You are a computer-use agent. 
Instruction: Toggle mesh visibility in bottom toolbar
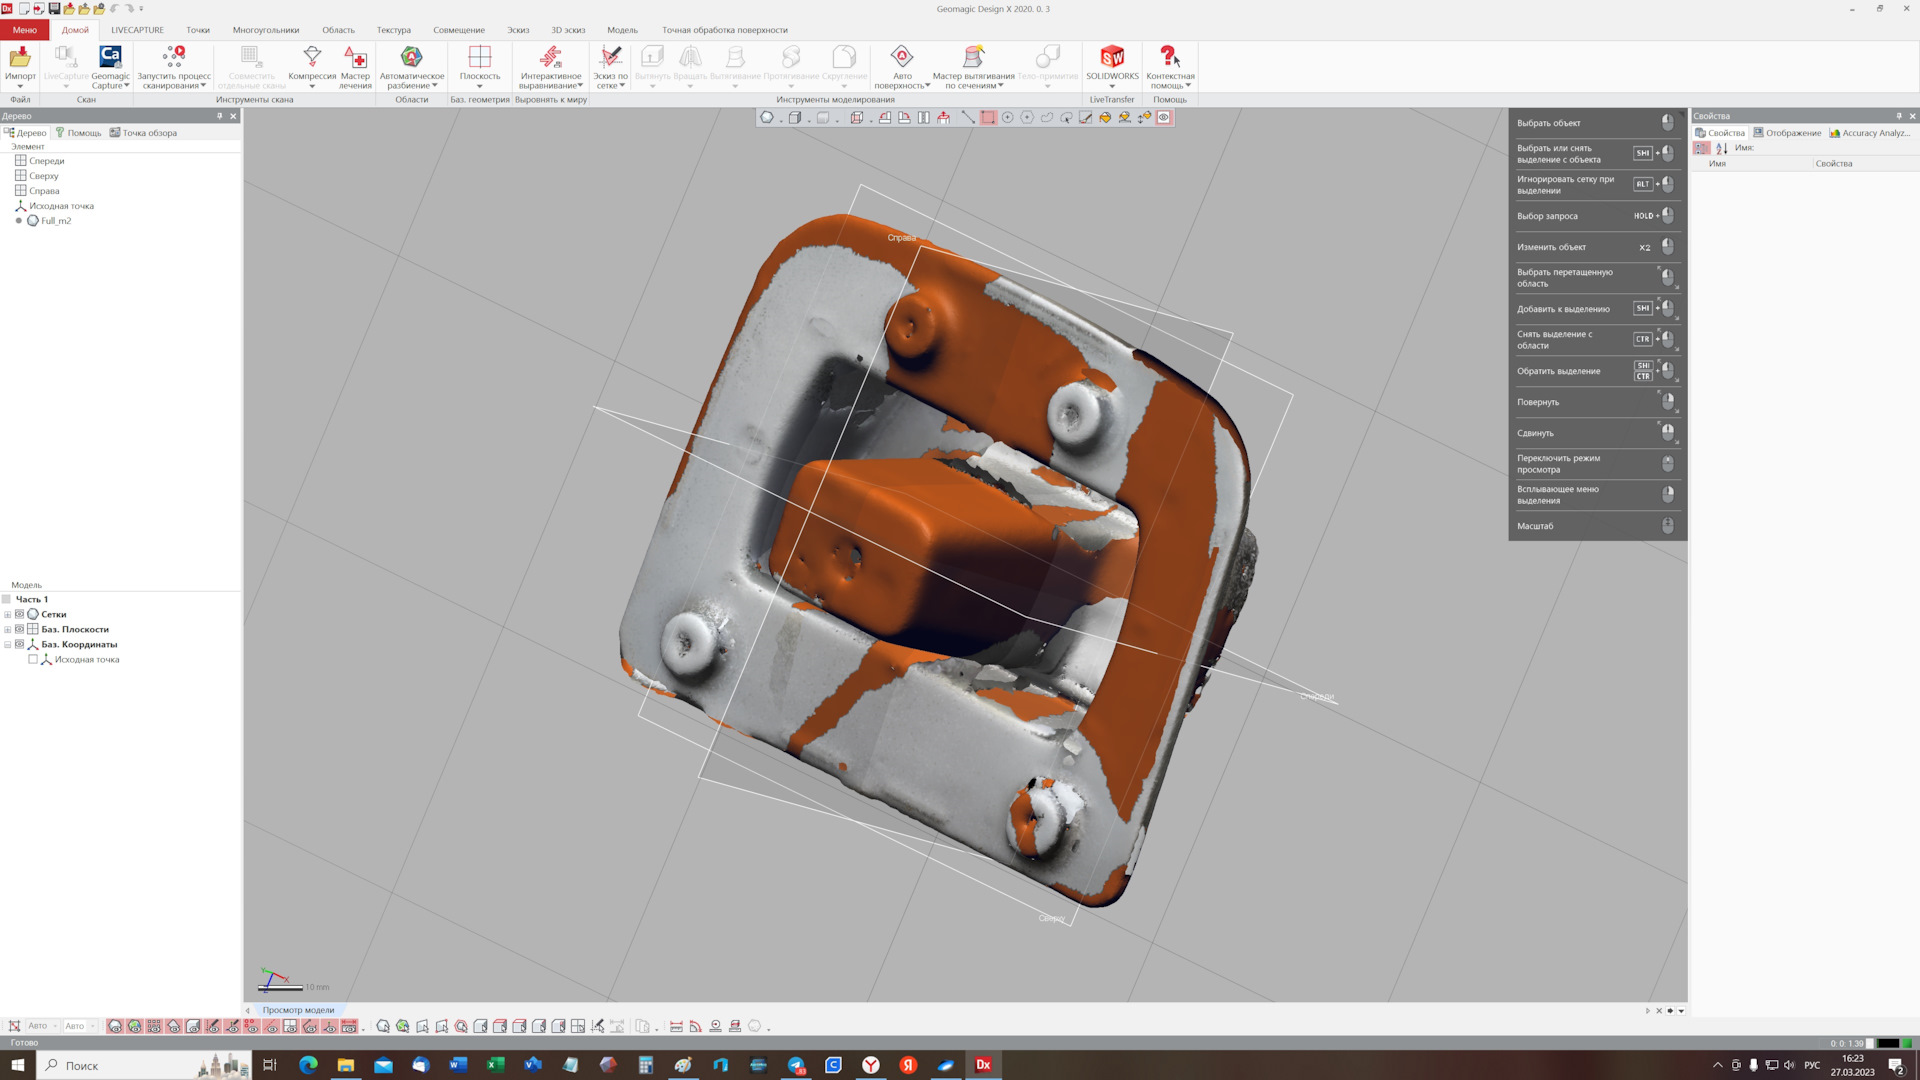[x=116, y=1026]
